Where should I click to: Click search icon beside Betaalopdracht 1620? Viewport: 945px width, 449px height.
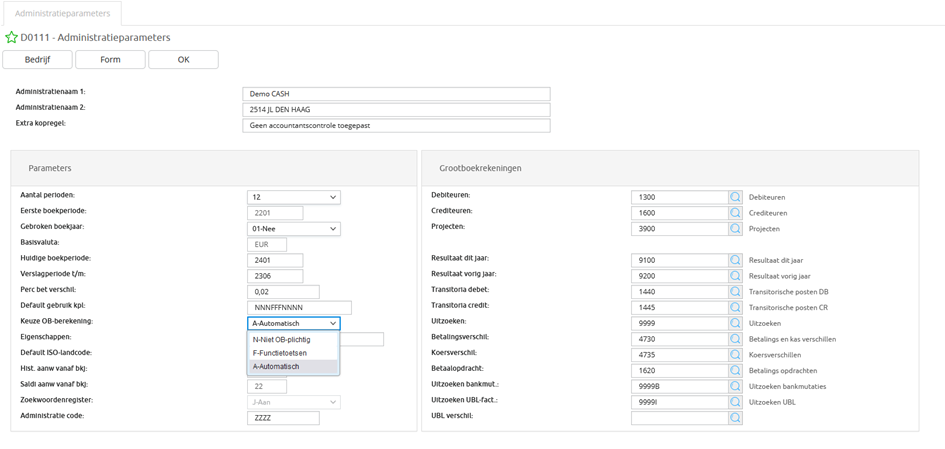click(736, 370)
